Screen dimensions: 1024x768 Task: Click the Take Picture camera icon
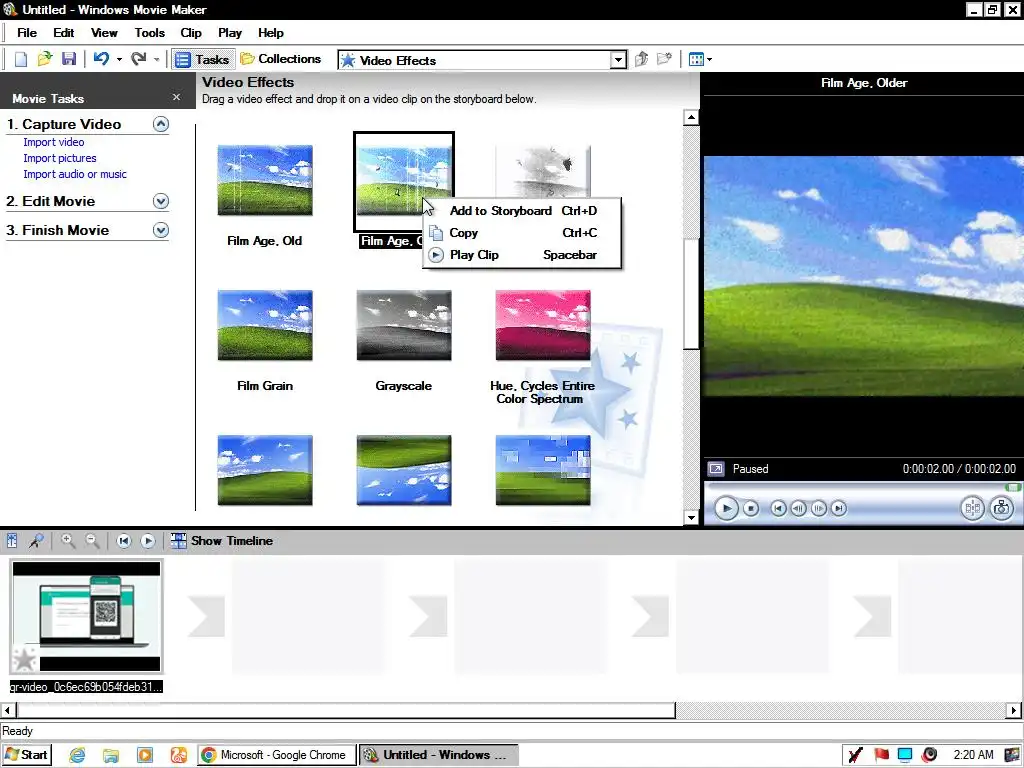[1002, 508]
